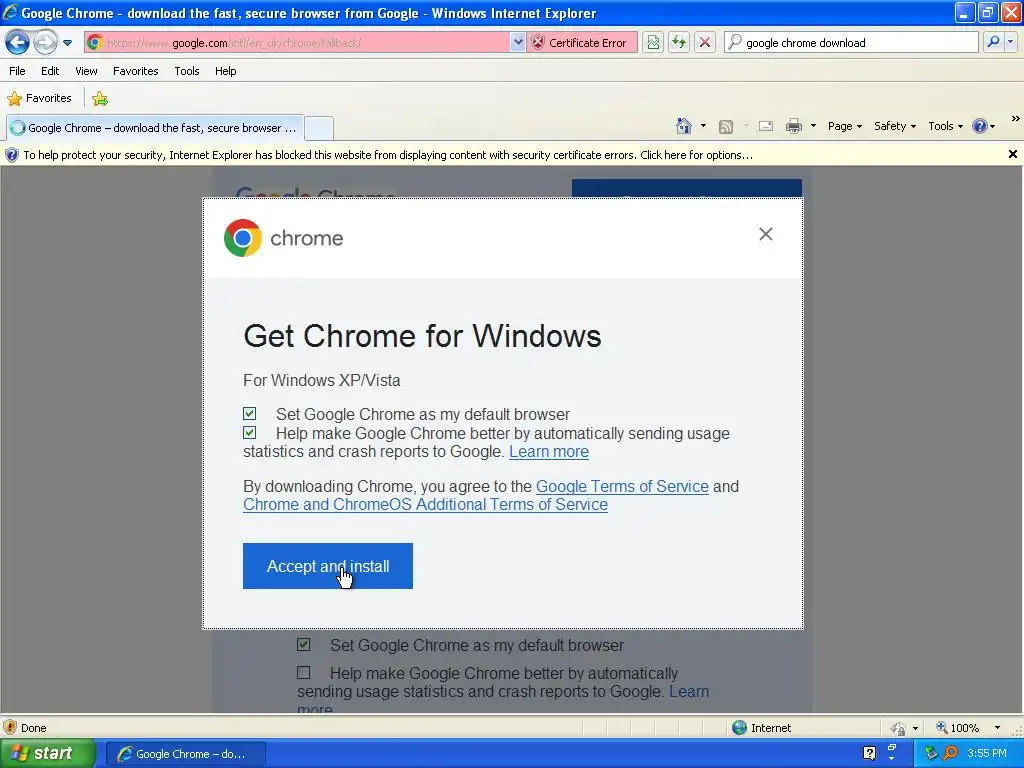Click the green arrow system tray icon
Viewport: 1024px width, 768px height.
click(x=931, y=753)
